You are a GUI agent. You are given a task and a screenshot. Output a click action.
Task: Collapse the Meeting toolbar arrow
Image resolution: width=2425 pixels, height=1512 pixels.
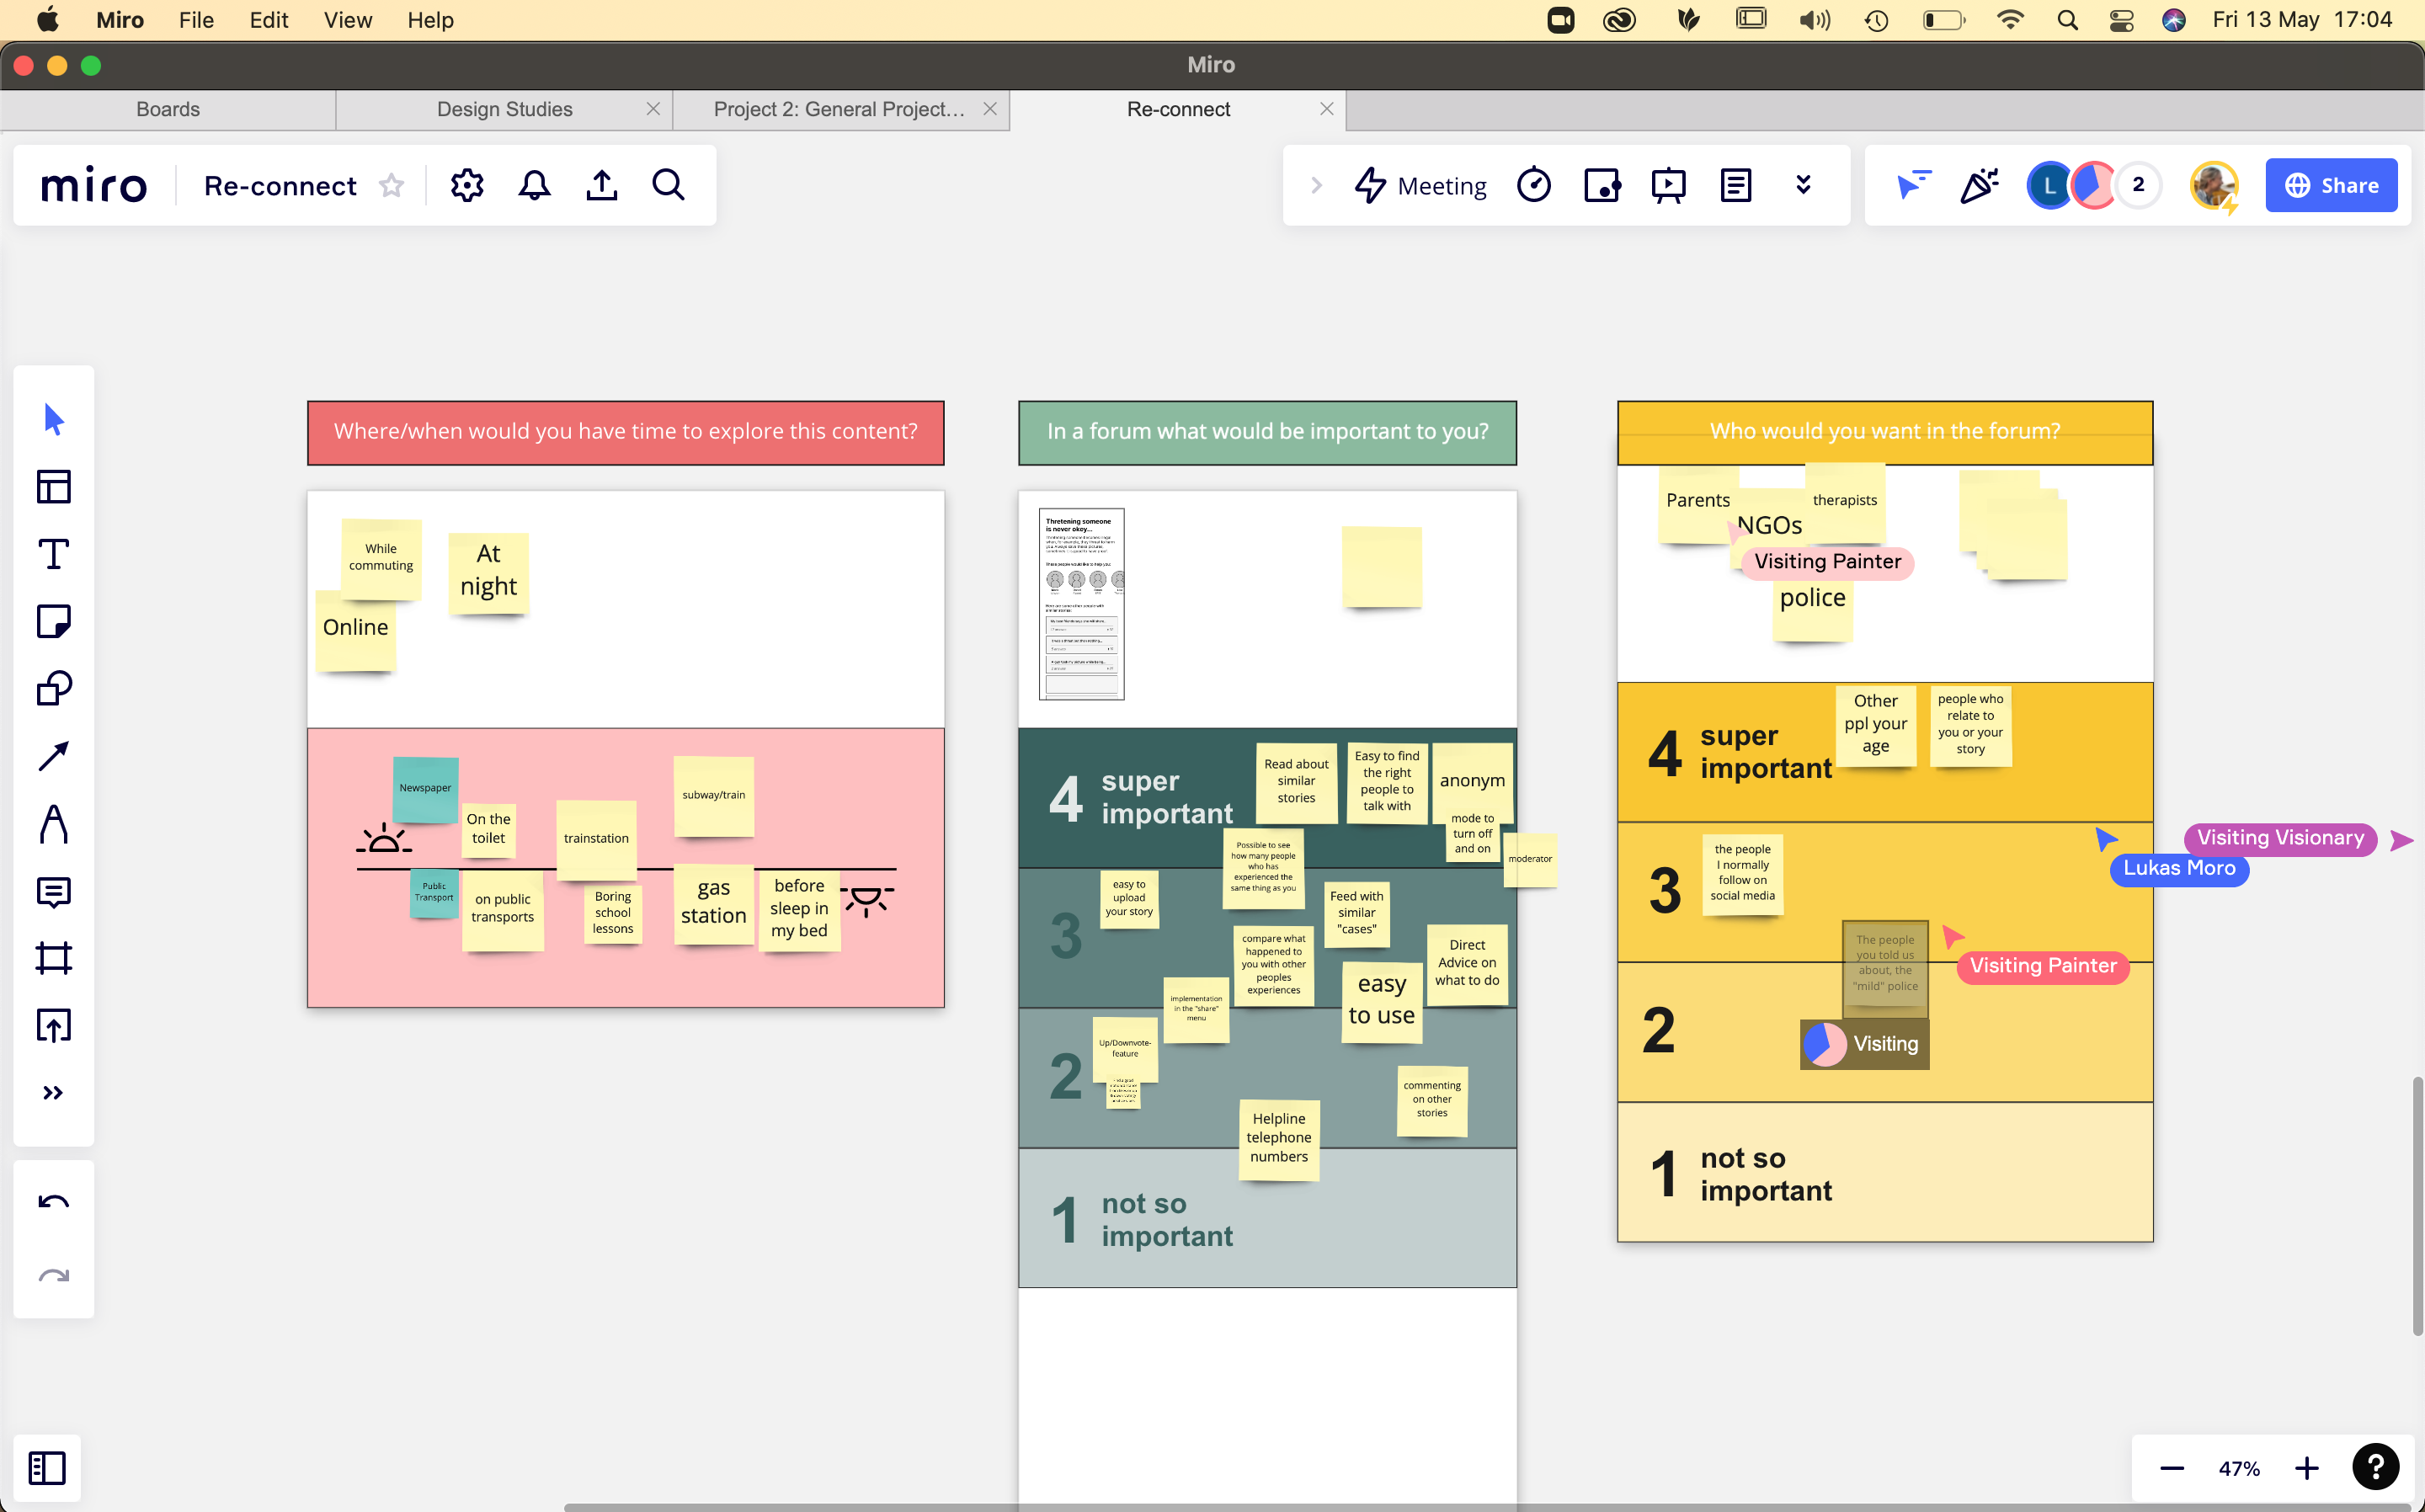click(1316, 186)
